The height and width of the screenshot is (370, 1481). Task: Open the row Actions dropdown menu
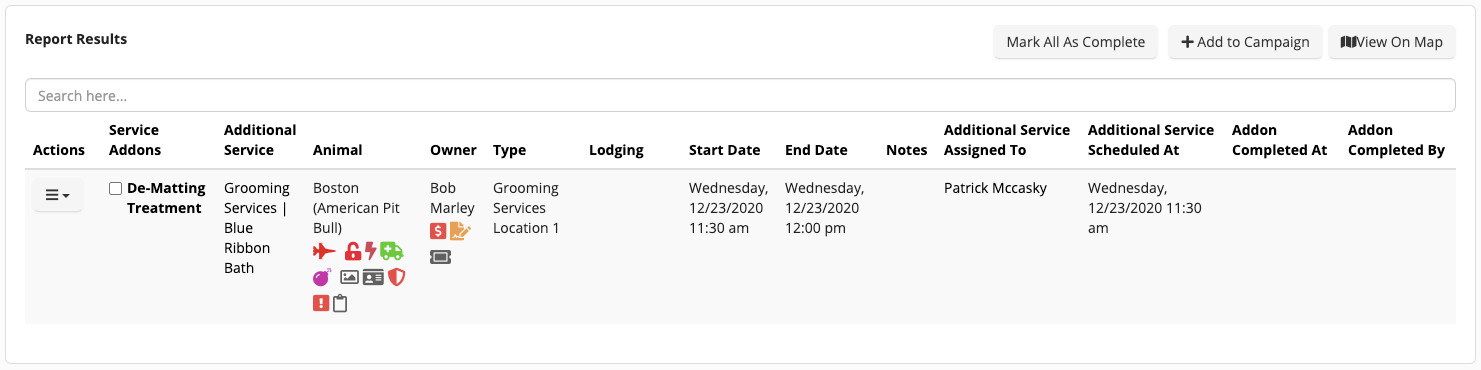58,195
